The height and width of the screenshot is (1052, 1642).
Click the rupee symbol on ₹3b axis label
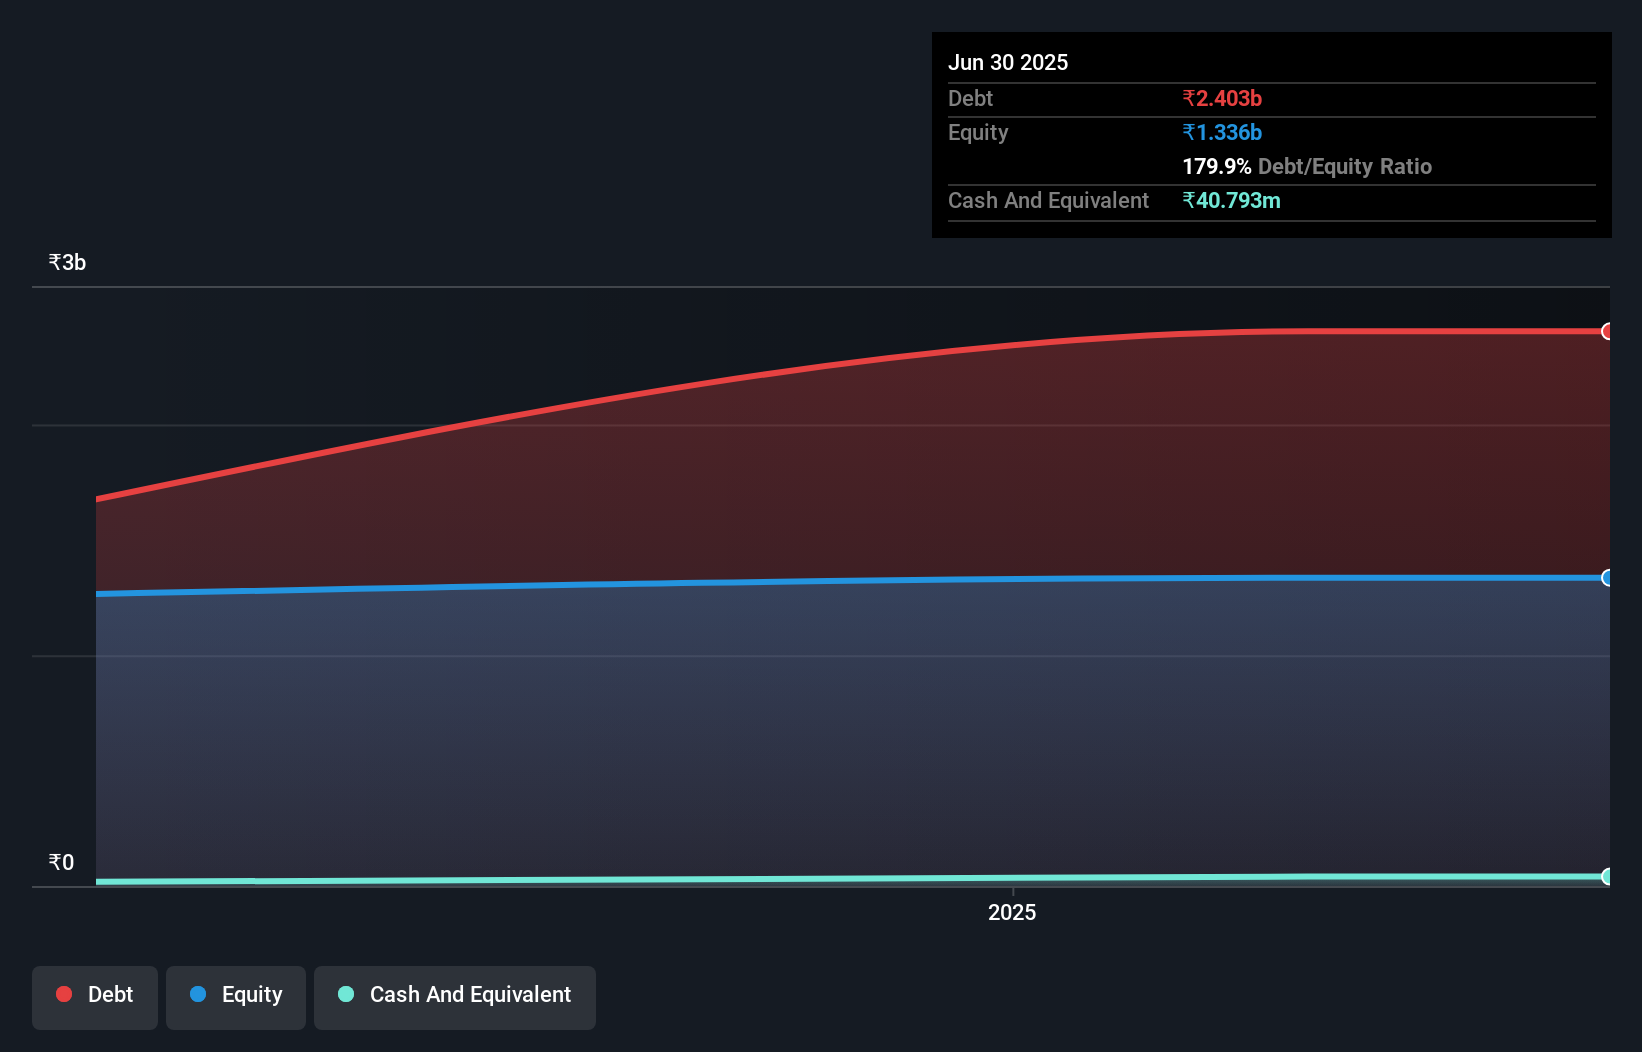point(54,261)
